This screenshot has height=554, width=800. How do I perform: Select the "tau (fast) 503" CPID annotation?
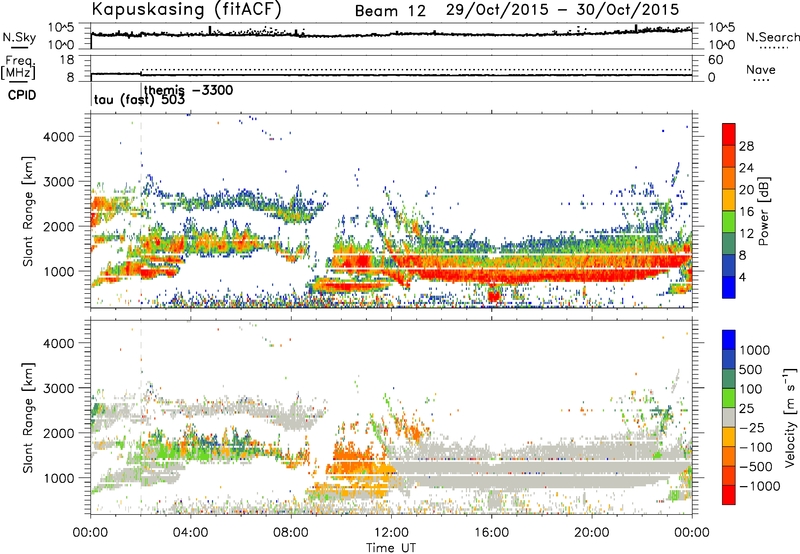(139, 100)
